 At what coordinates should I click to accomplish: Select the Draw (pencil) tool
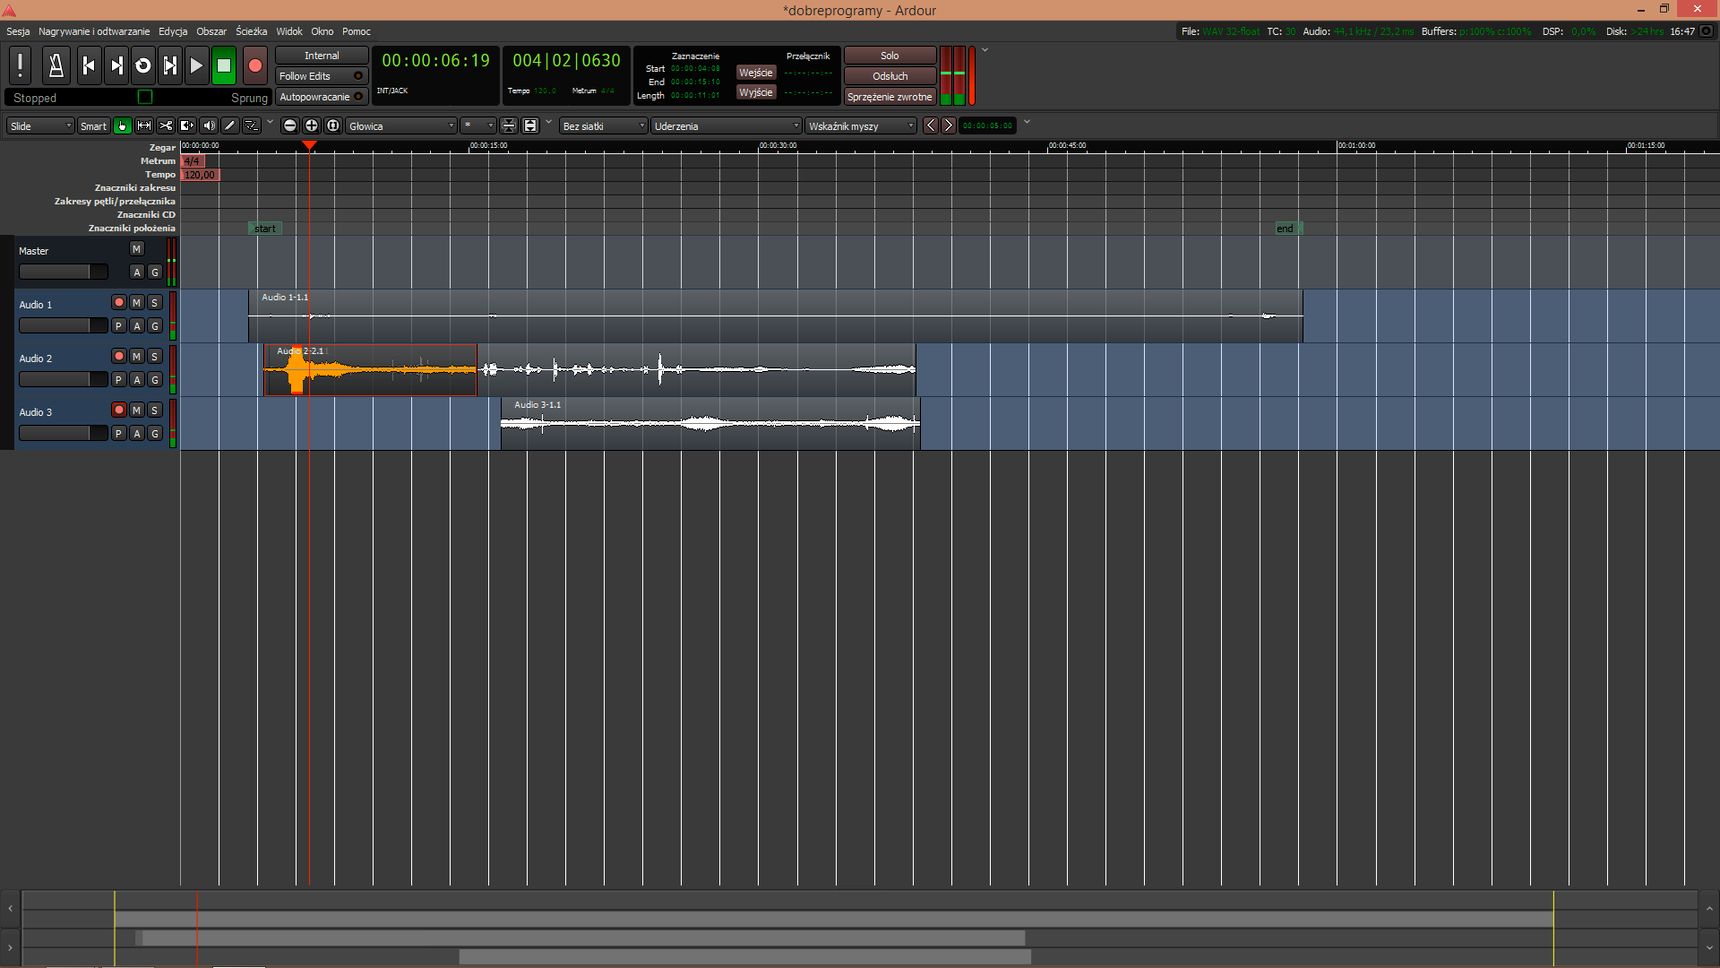coord(230,126)
